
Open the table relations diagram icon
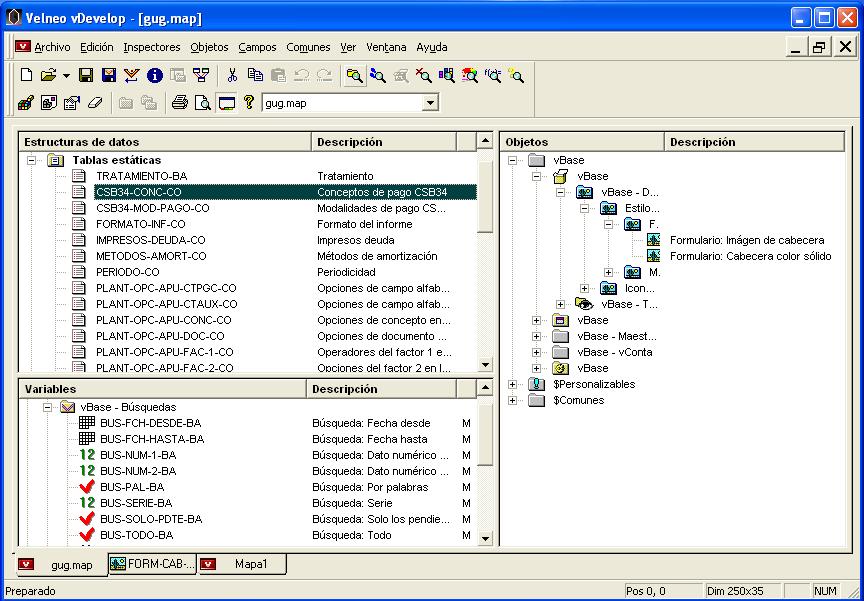(x=201, y=75)
